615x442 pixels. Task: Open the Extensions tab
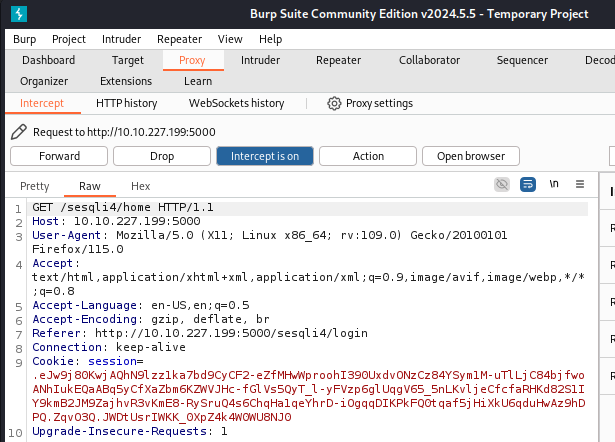pyautogui.click(x=126, y=81)
